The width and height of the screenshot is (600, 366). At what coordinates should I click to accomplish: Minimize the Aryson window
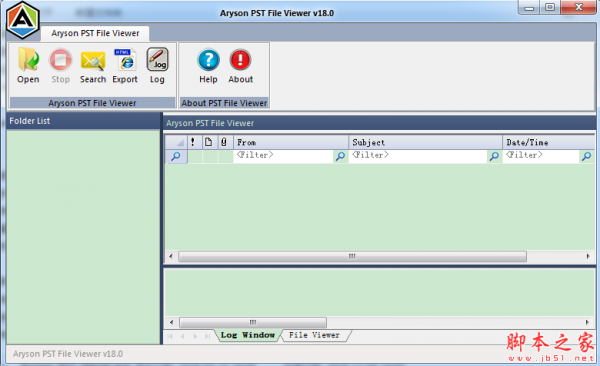pyautogui.click(x=529, y=7)
